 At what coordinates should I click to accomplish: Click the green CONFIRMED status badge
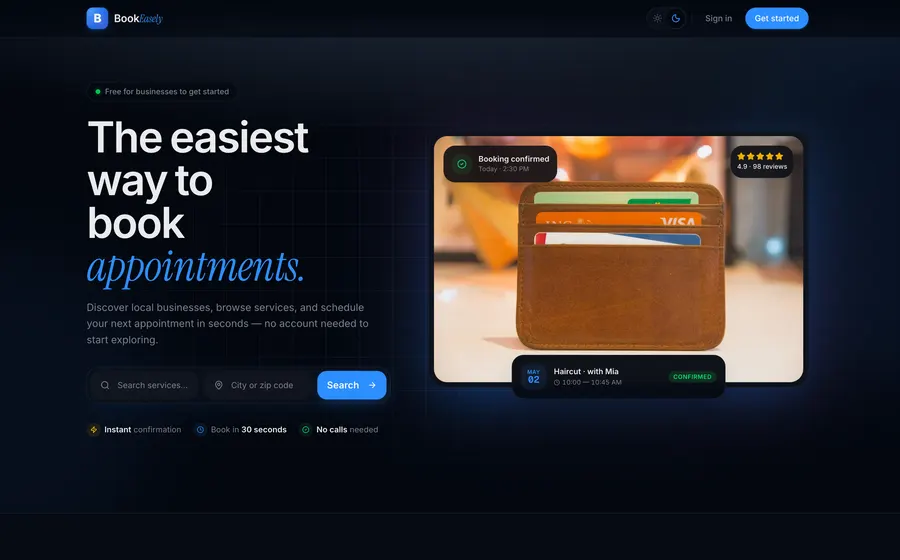click(x=692, y=377)
